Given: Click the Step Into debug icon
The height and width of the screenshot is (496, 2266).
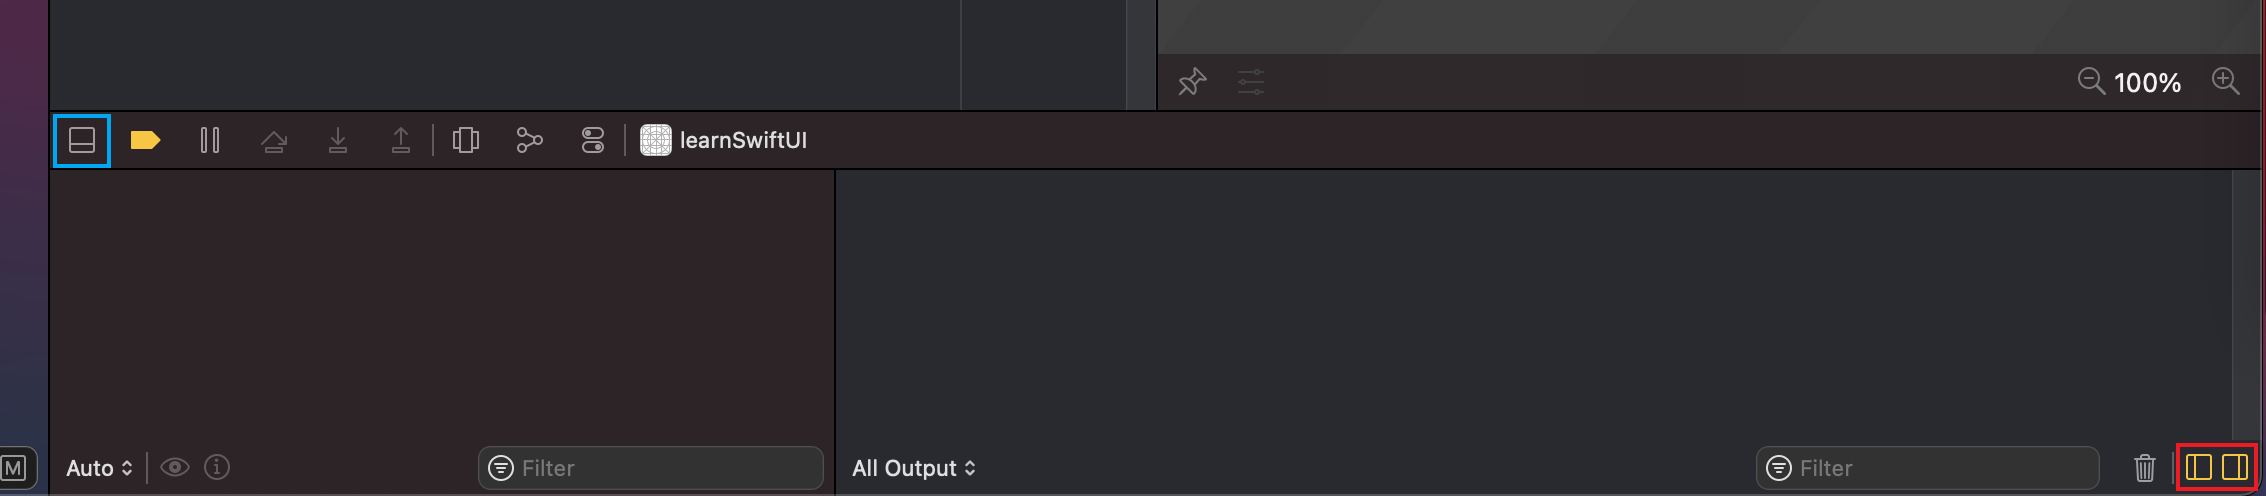Looking at the screenshot, I should click(338, 140).
